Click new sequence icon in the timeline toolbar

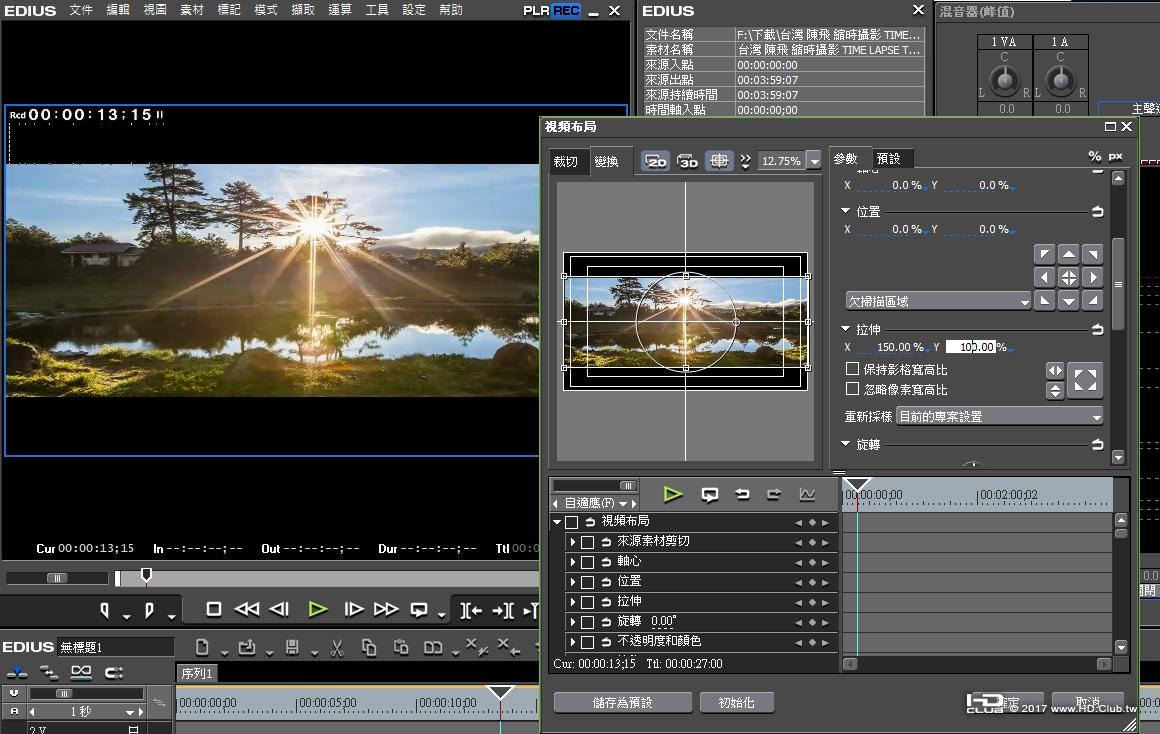pyautogui.click(x=202, y=647)
